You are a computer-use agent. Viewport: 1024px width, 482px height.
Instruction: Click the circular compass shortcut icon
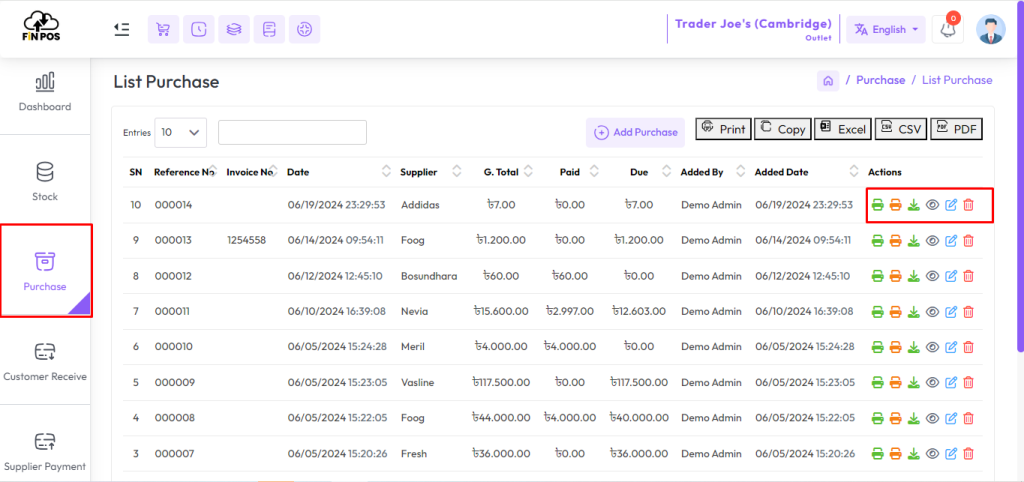[x=304, y=29]
